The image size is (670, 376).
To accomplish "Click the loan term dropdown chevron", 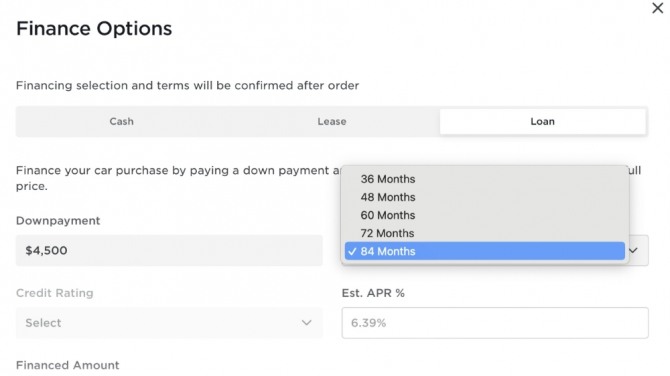I will coord(634,250).
